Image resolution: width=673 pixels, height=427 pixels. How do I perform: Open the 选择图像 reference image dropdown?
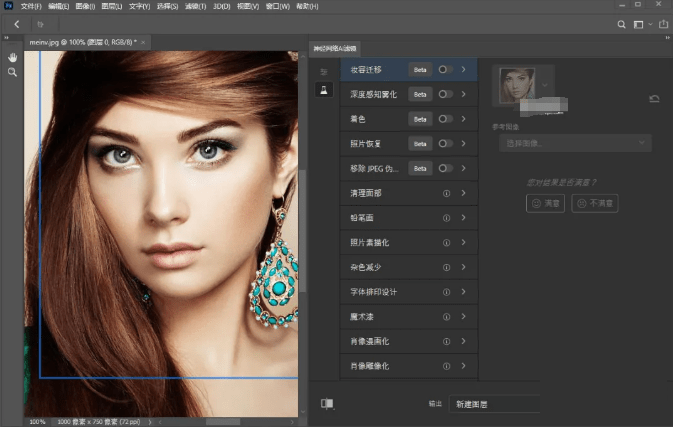click(x=575, y=143)
